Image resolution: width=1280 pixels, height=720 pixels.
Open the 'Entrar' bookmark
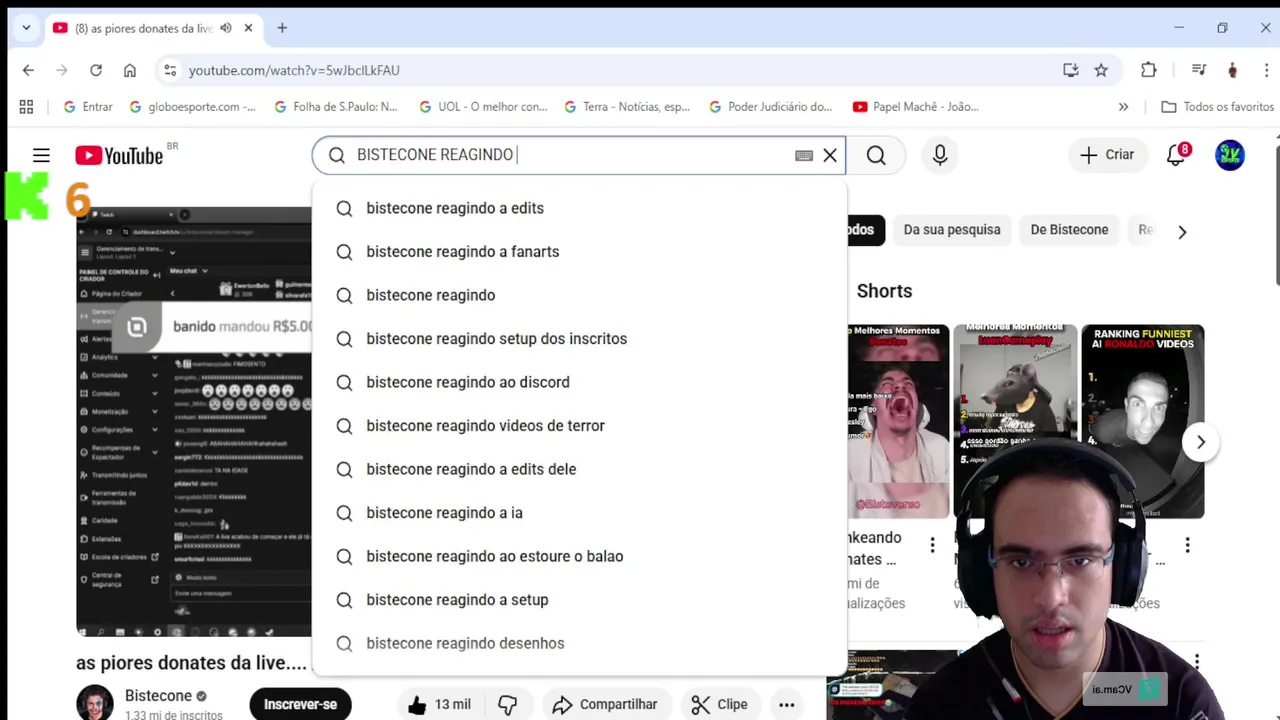pos(87,107)
